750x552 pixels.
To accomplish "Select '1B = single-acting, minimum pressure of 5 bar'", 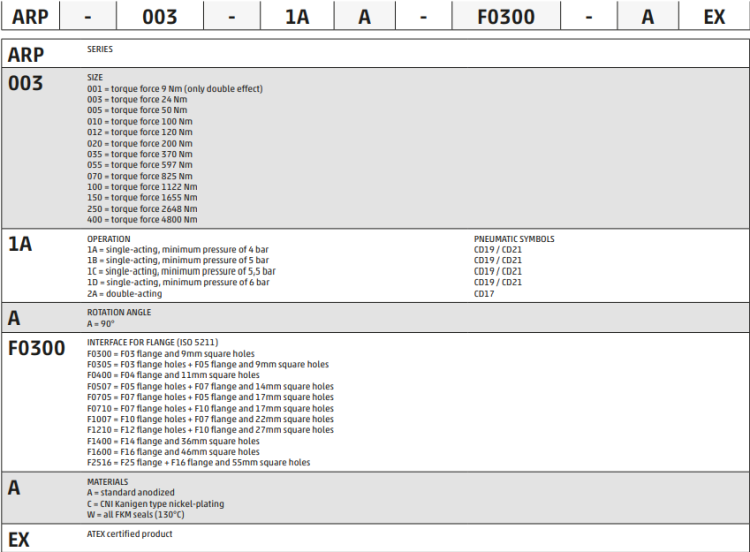I will tap(177, 260).
